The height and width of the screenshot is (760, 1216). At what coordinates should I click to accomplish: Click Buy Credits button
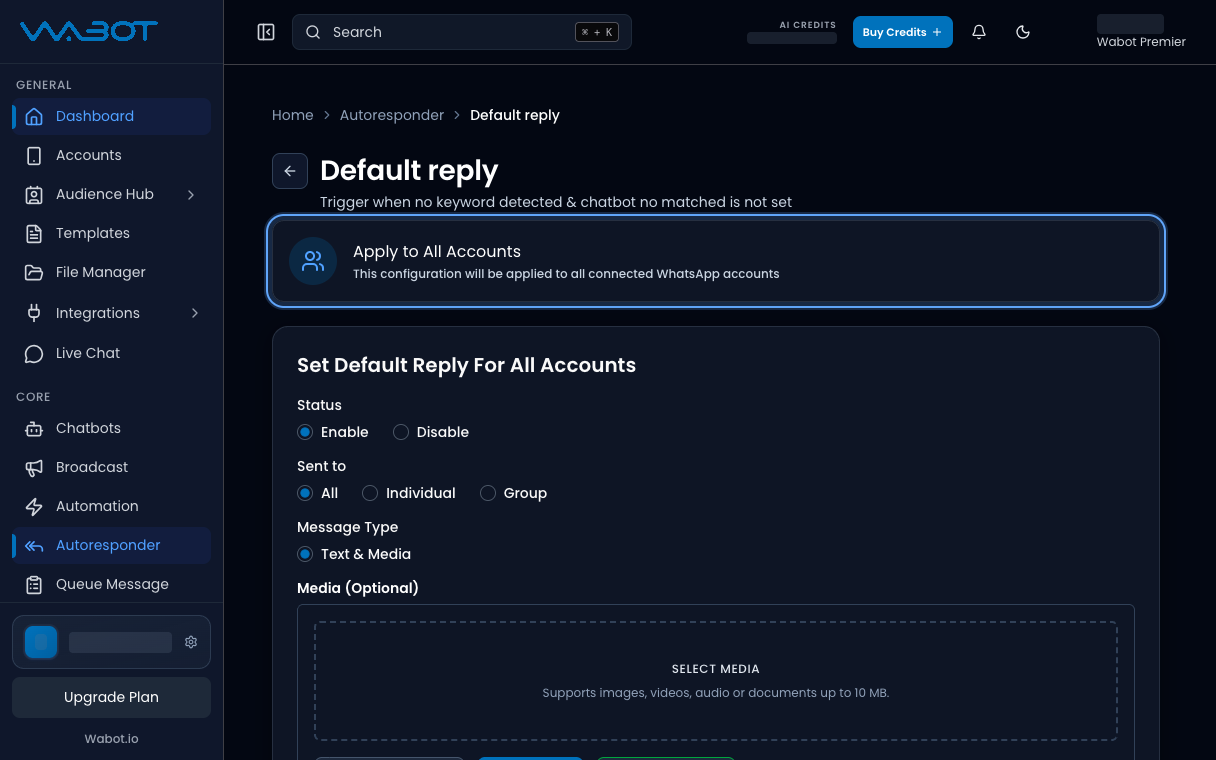903,32
